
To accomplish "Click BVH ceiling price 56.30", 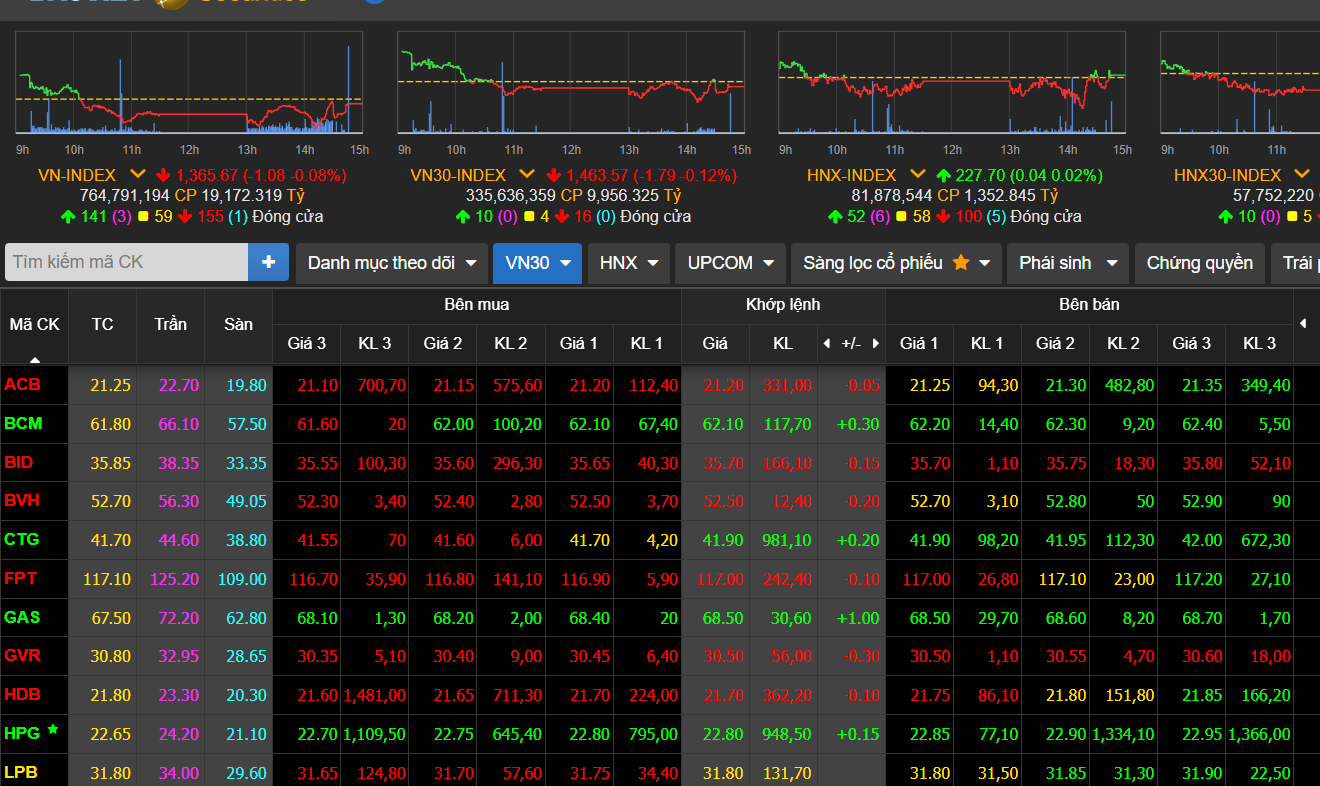I will coord(179,501).
